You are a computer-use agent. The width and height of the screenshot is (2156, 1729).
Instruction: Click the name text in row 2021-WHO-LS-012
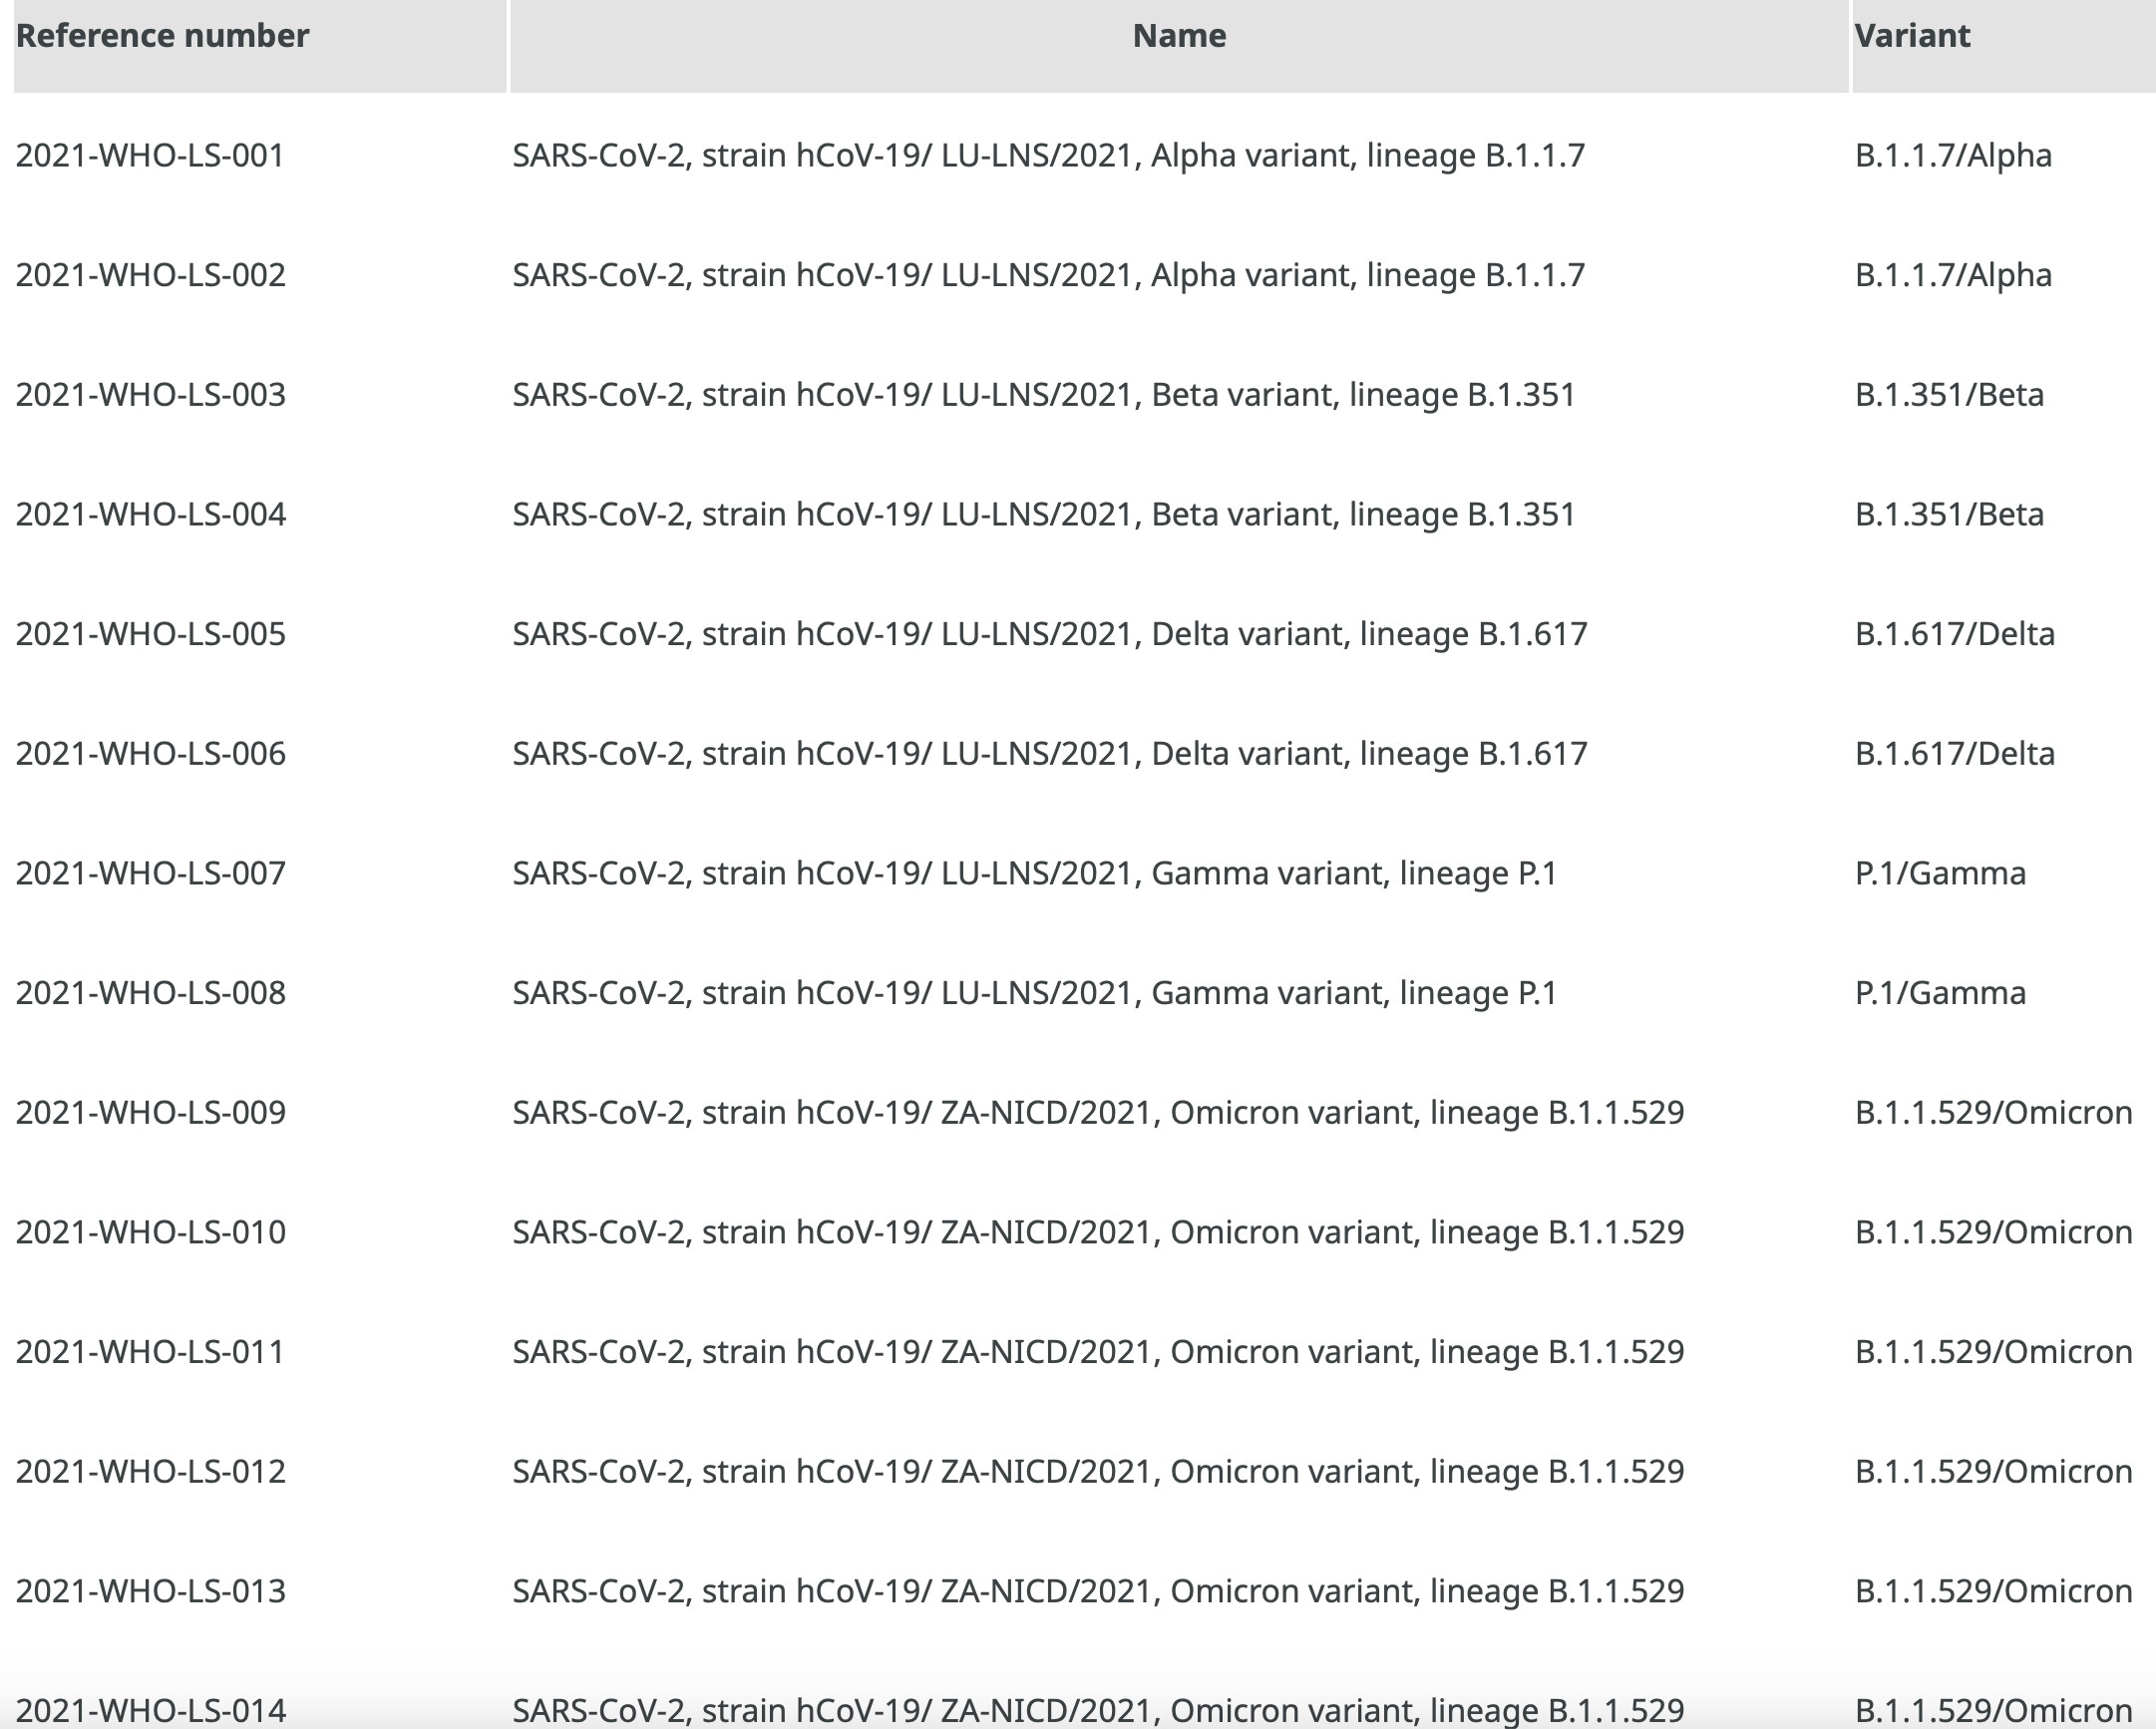(1098, 1471)
